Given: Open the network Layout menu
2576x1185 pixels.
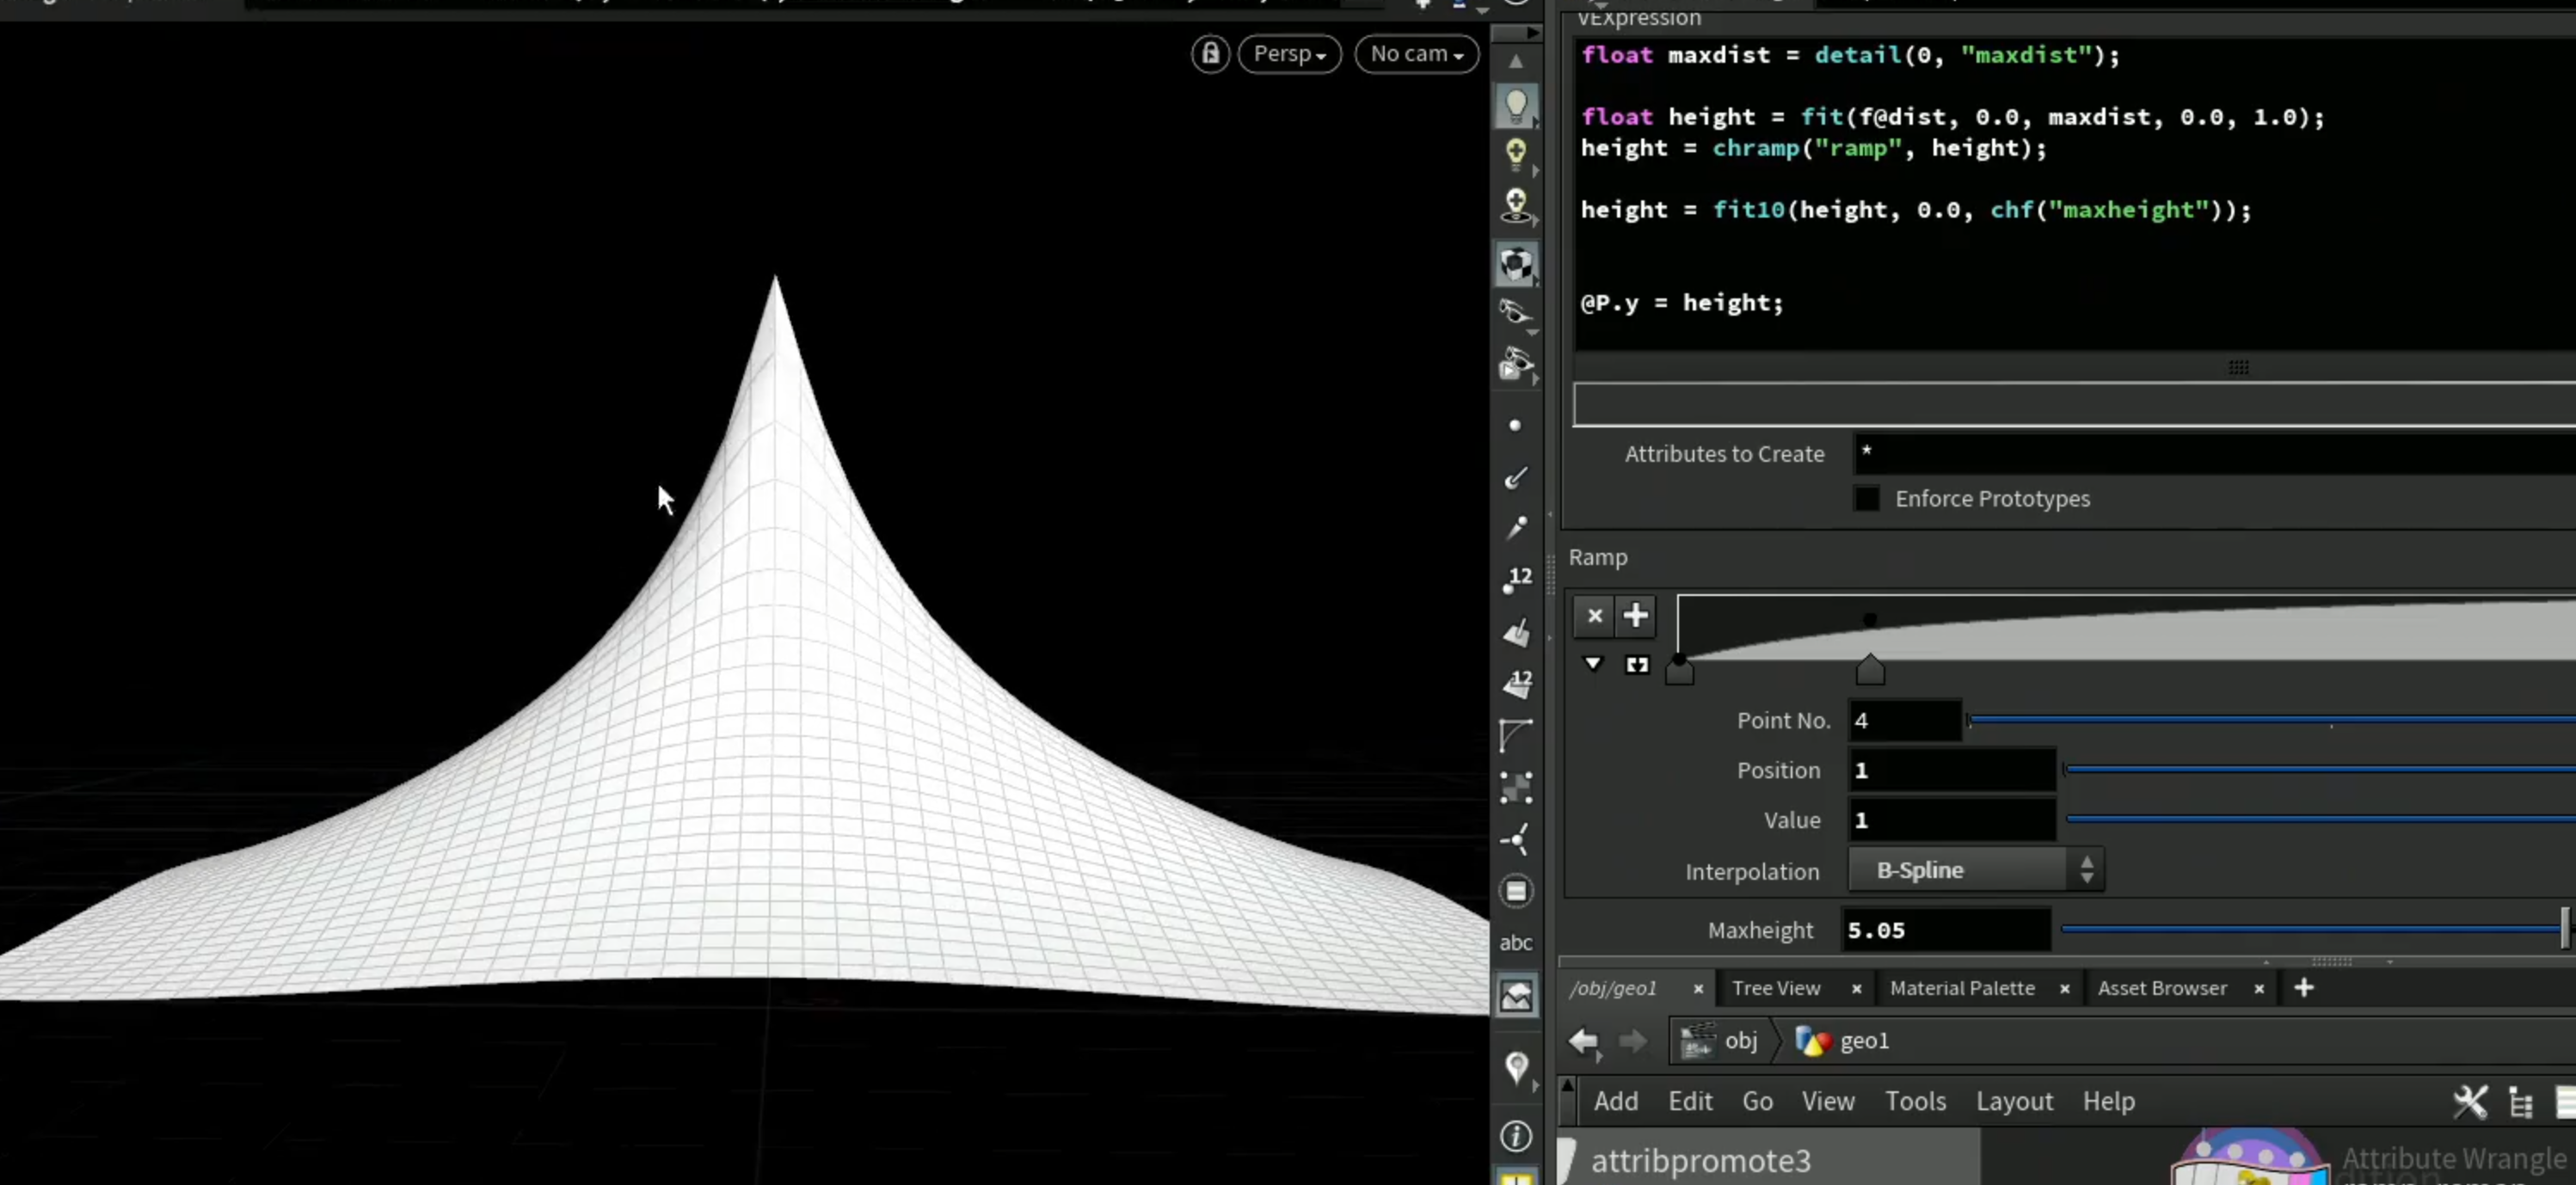Looking at the screenshot, I should coord(2013,1102).
